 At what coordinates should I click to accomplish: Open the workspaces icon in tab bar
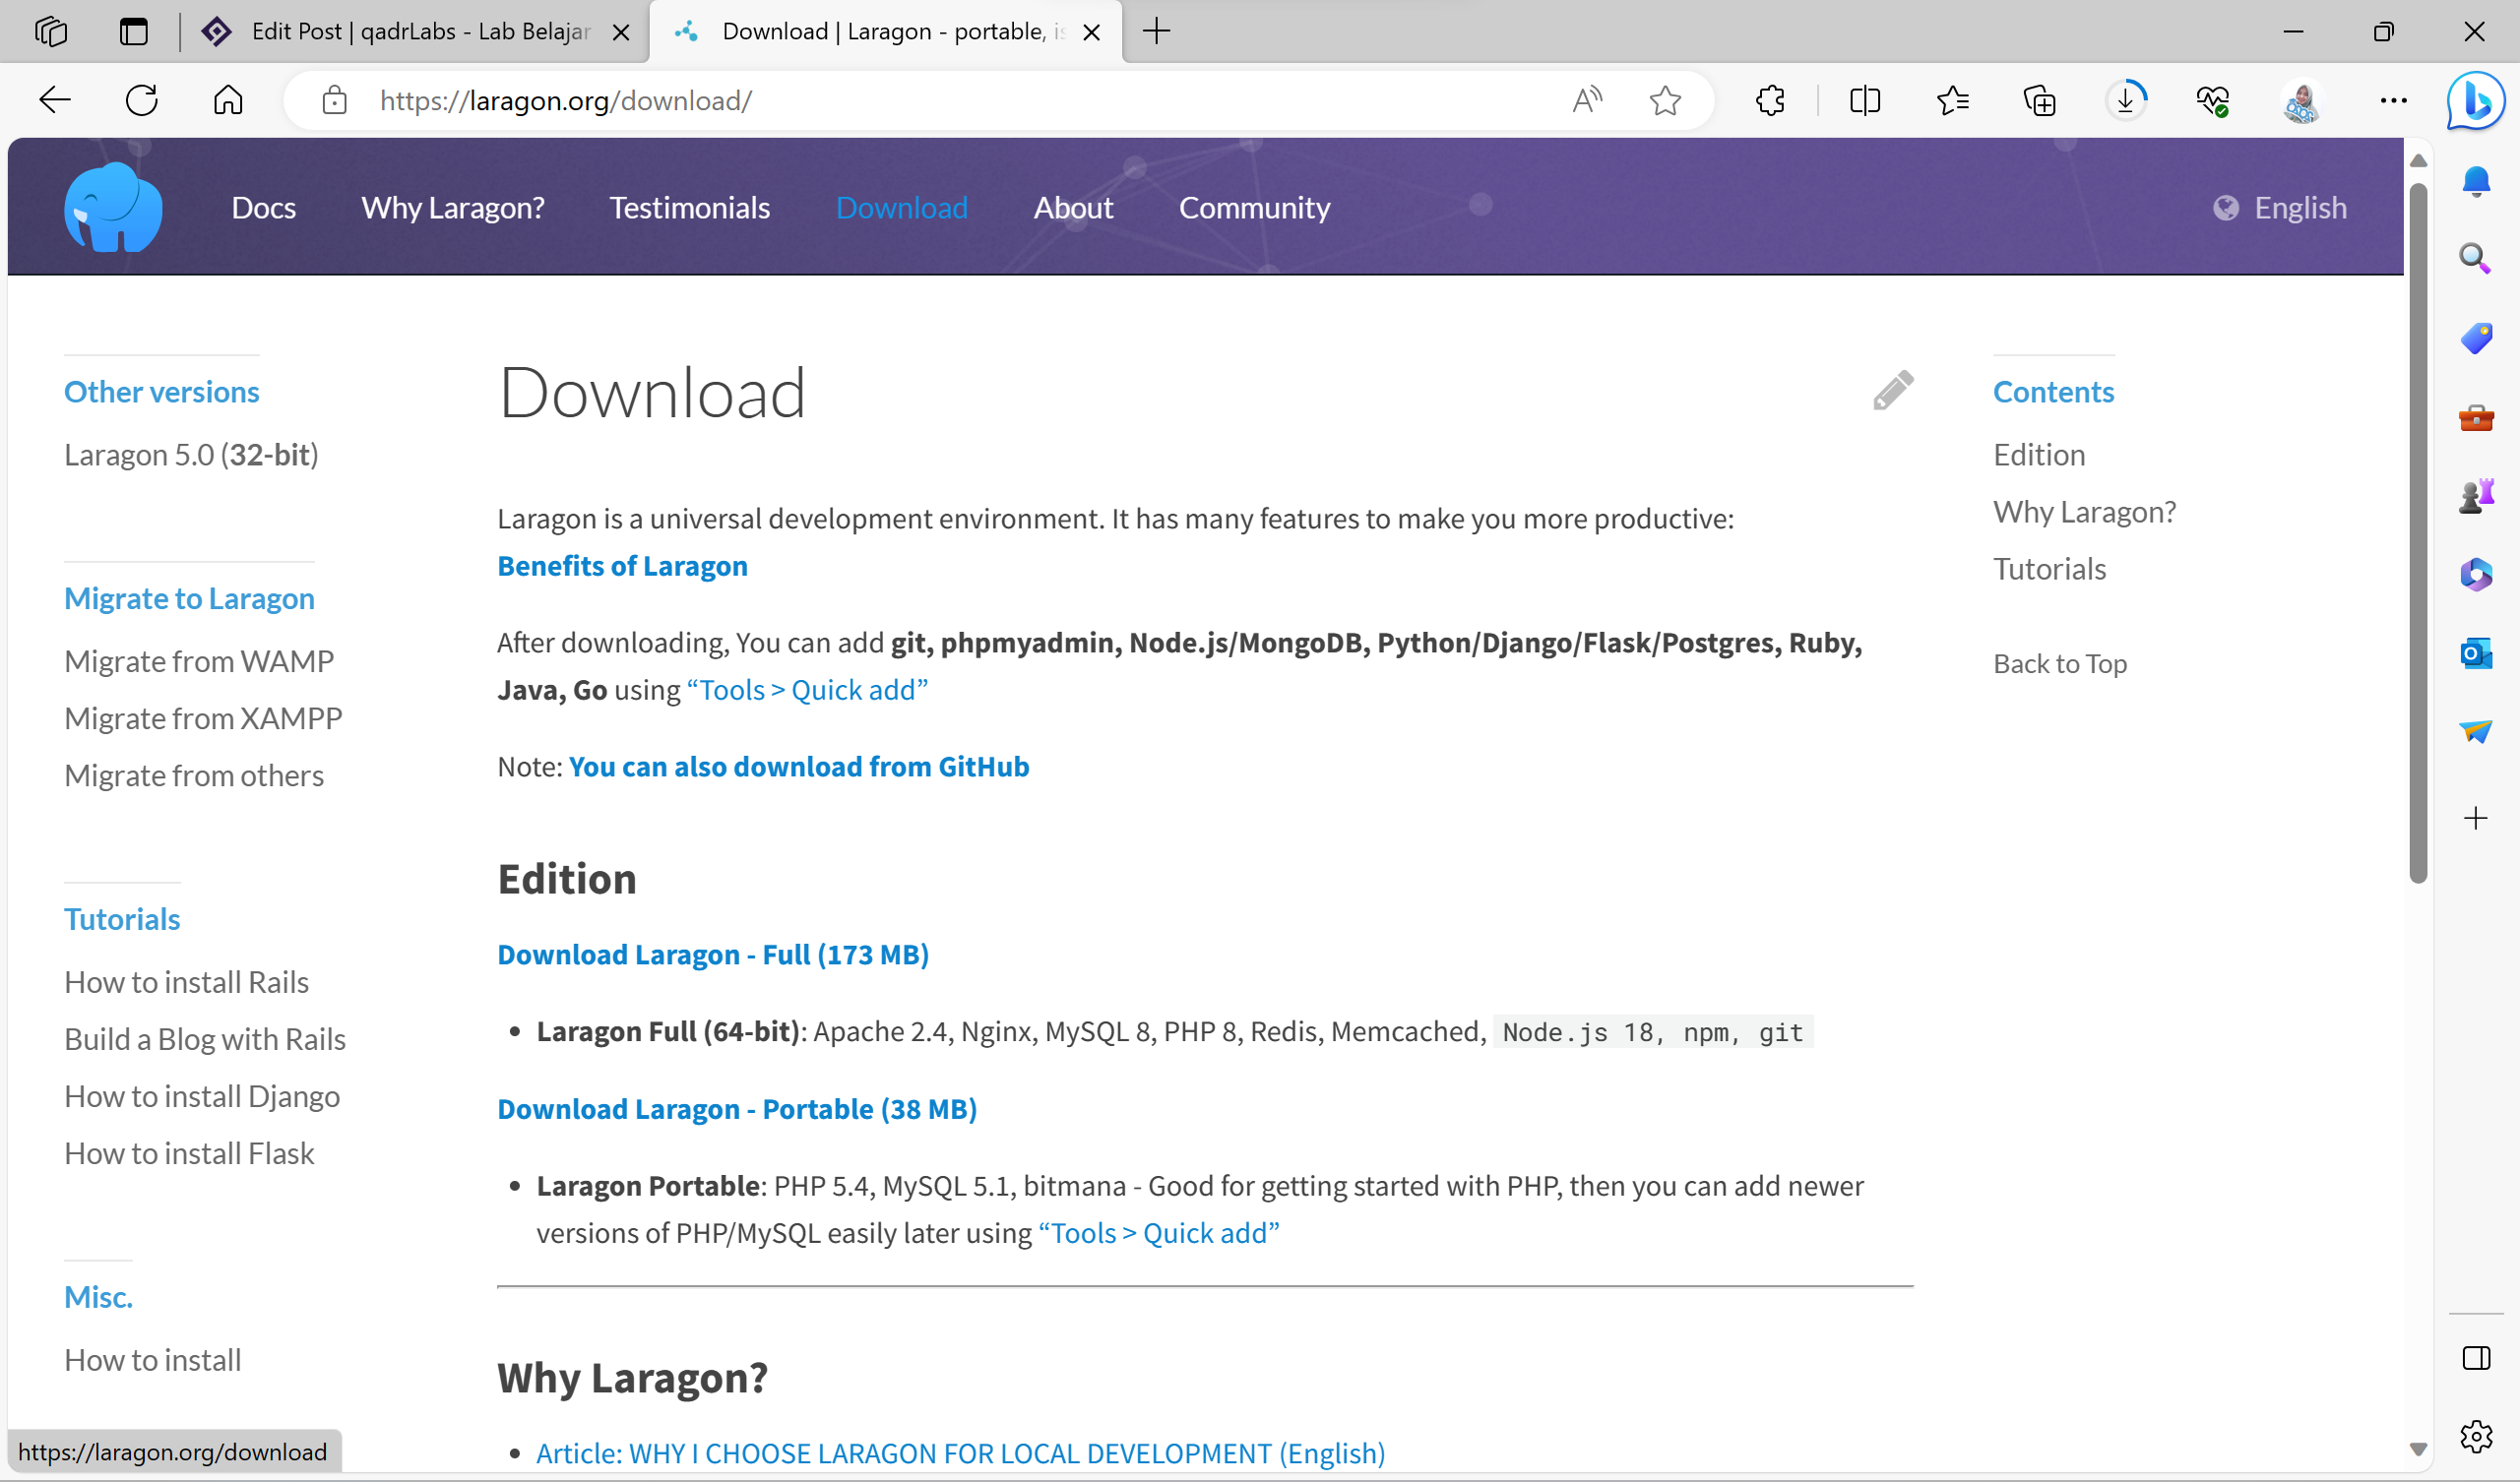(x=51, y=32)
